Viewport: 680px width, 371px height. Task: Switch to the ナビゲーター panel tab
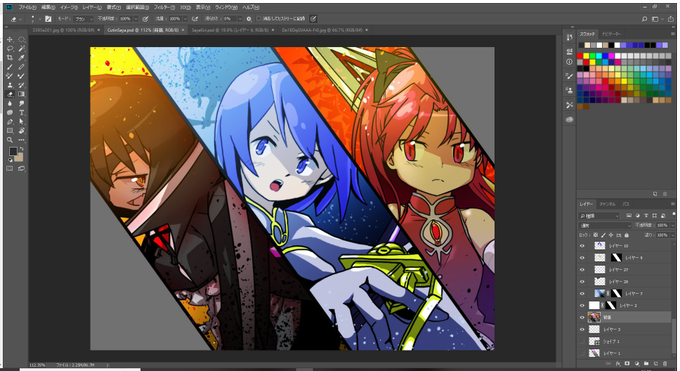(611, 34)
